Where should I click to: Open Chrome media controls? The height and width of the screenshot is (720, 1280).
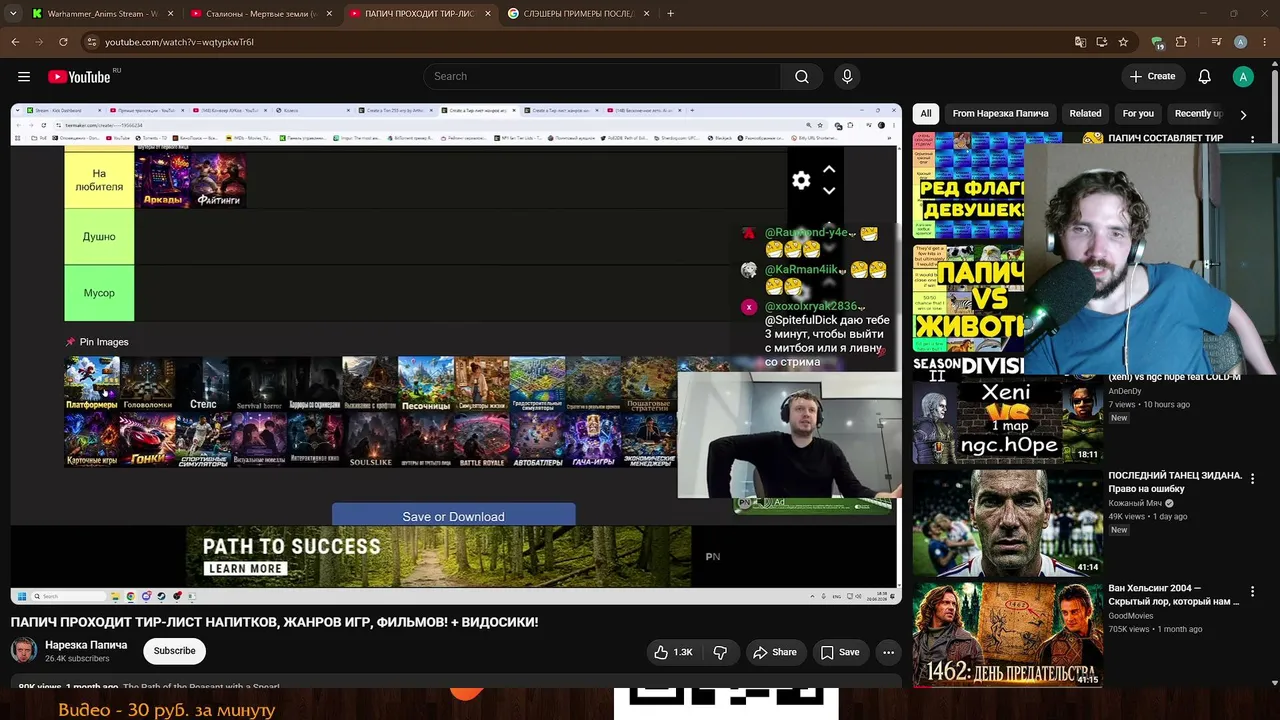(x=1216, y=42)
